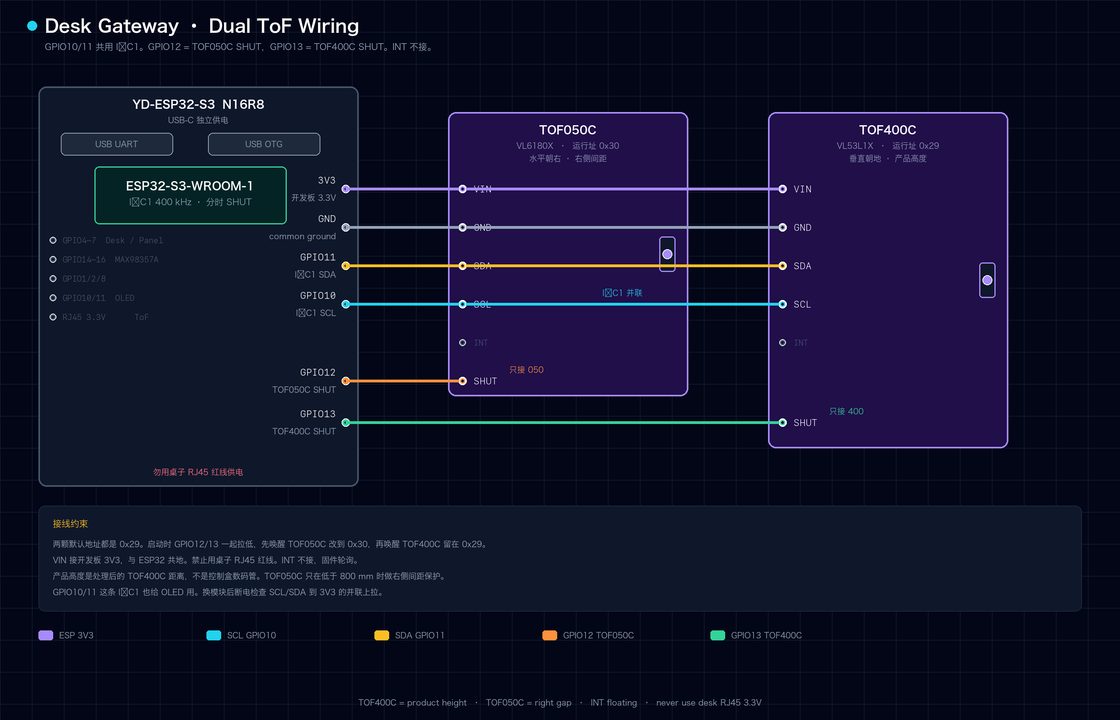The width and height of the screenshot is (1120, 720).
Task: Select the GPIO14-16 MAX98357A item
Action: pos(104,259)
